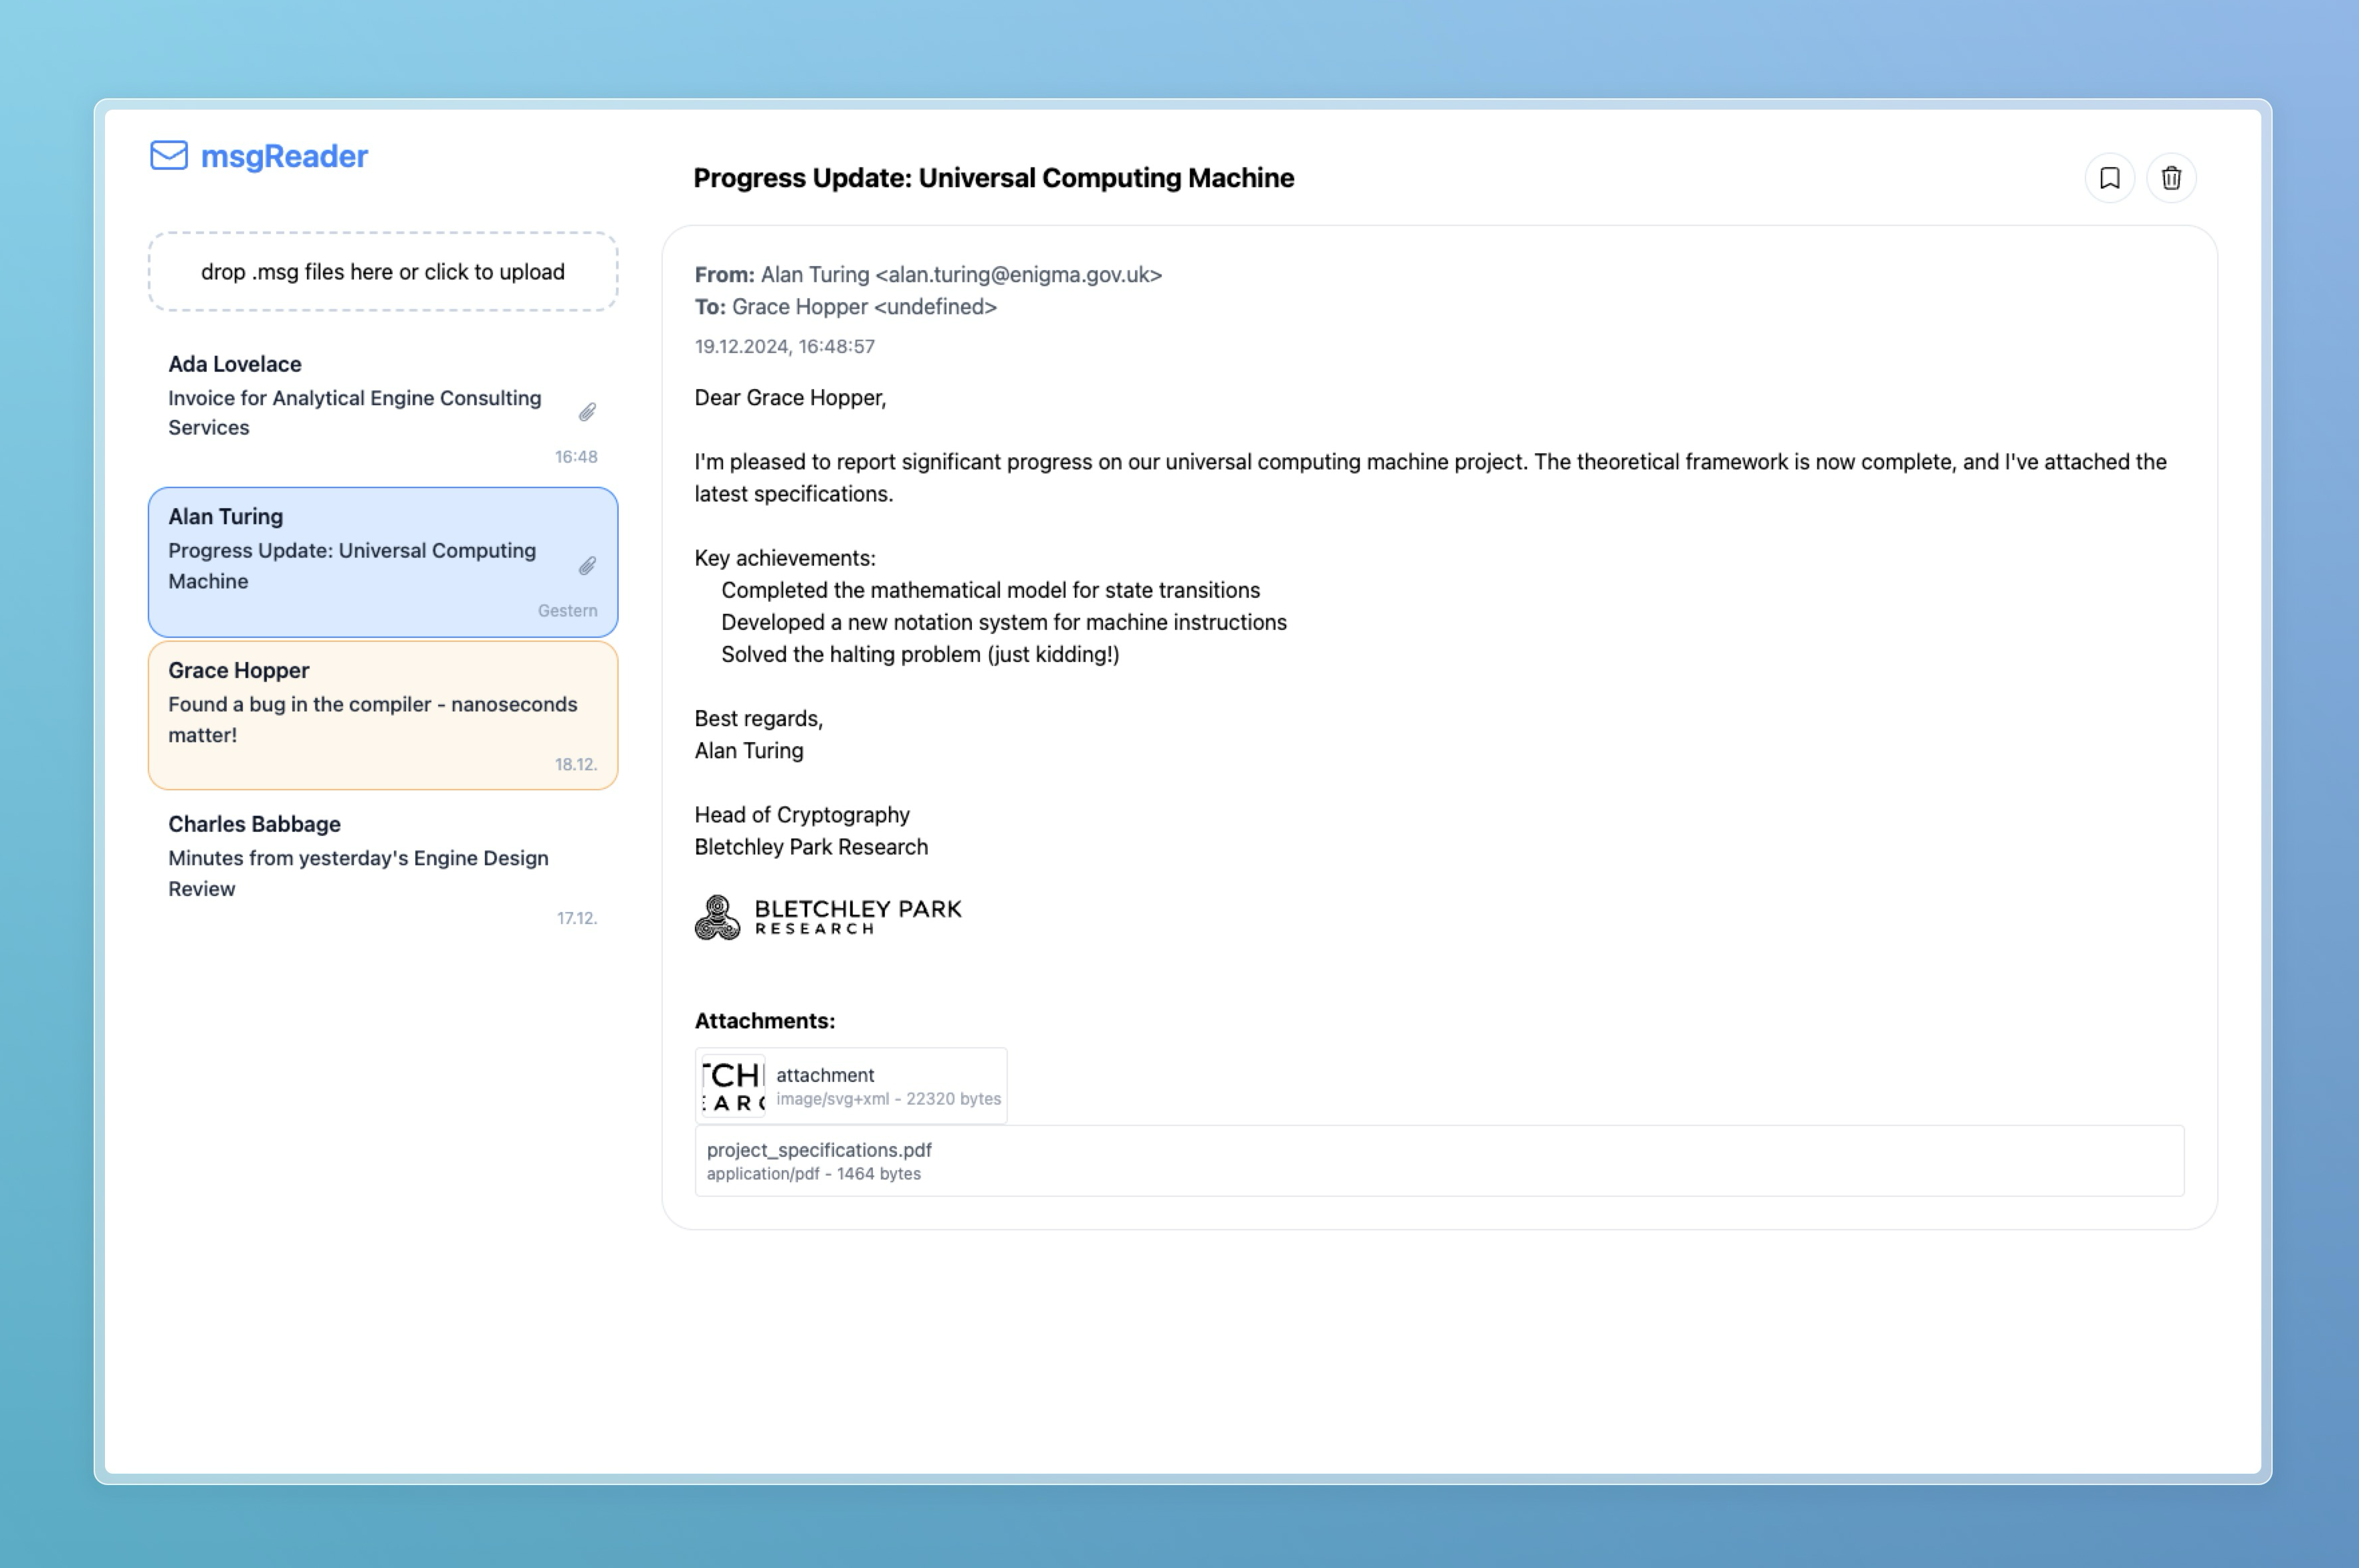Click the email subject heading
This screenshot has height=1568, width=2359.
pyautogui.click(x=993, y=178)
